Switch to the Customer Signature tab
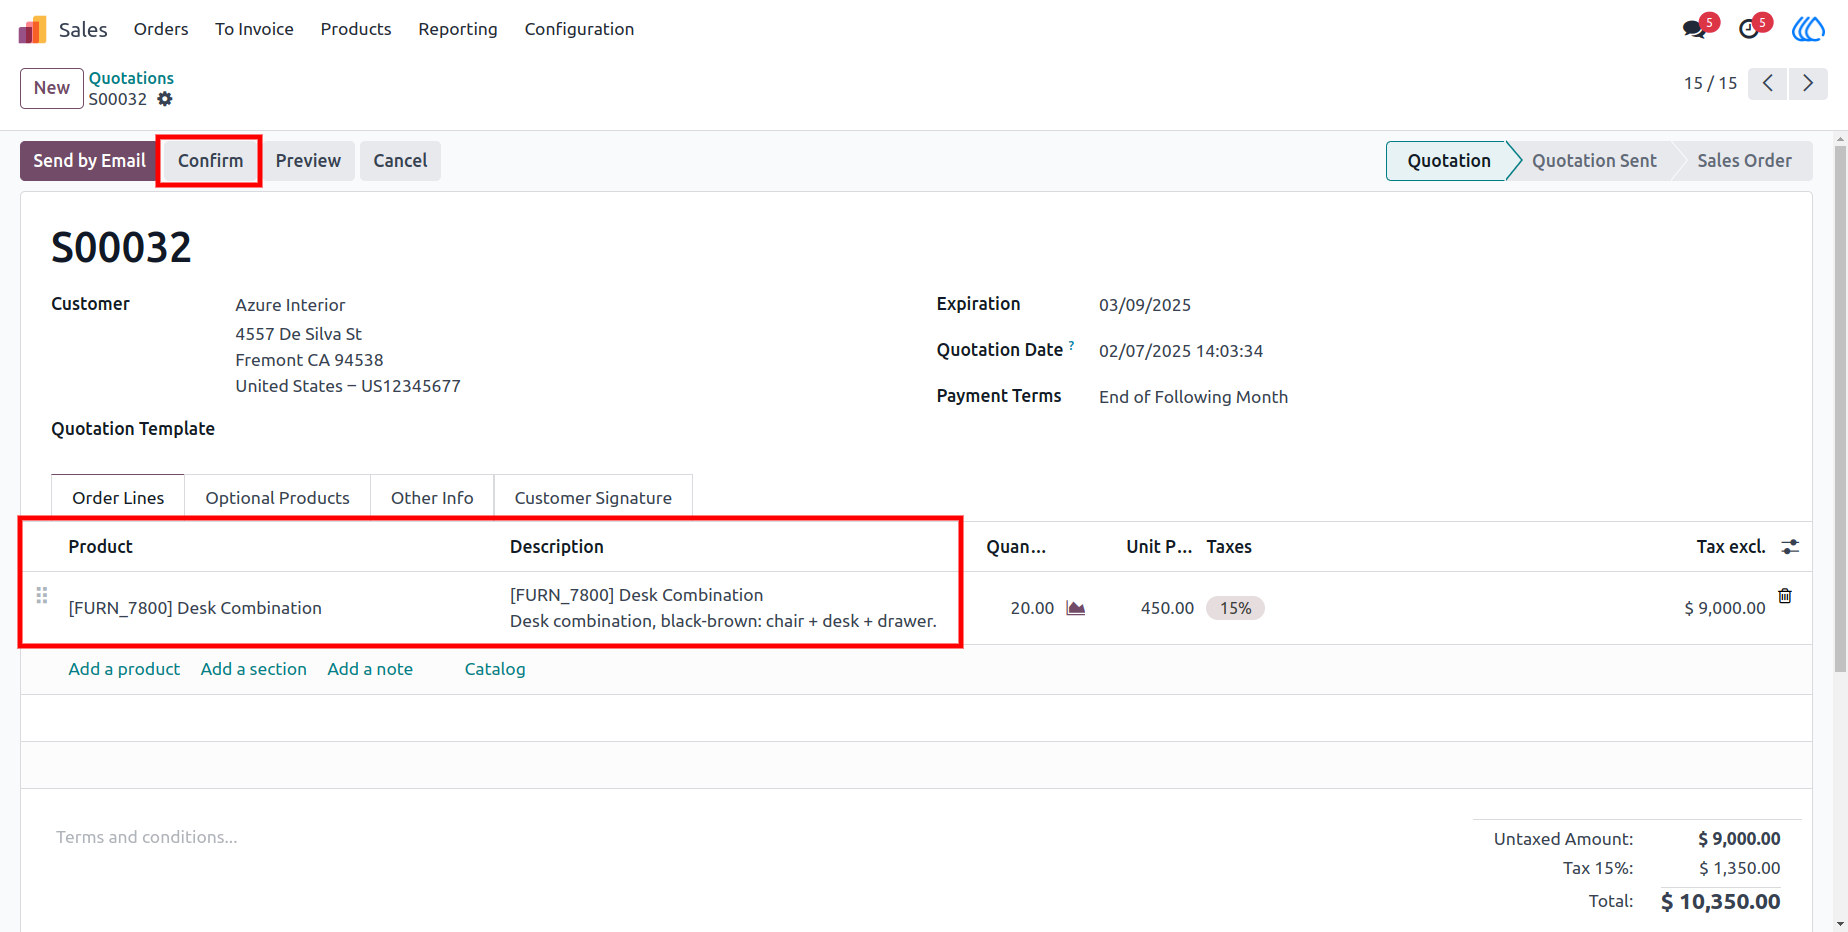The image size is (1848, 932). 593,497
